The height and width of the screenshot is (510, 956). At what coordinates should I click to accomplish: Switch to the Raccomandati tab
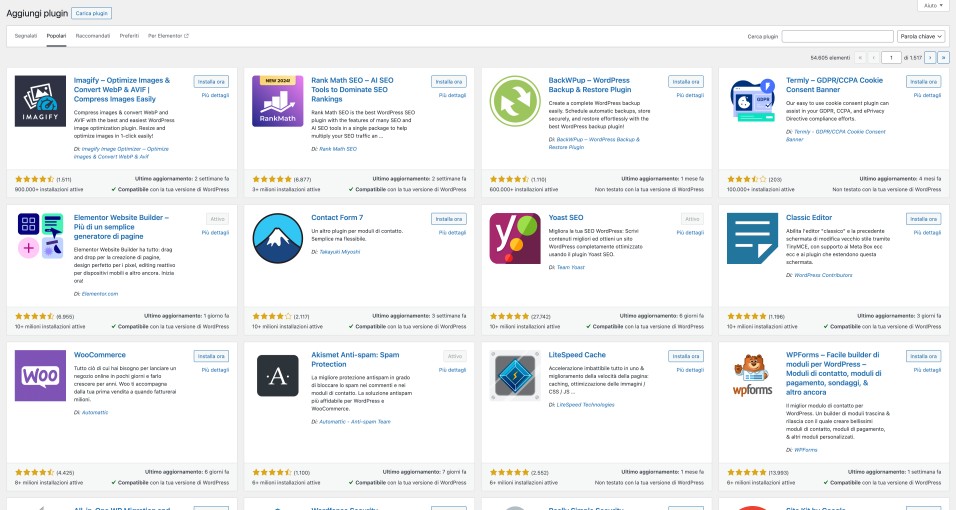[x=93, y=36]
